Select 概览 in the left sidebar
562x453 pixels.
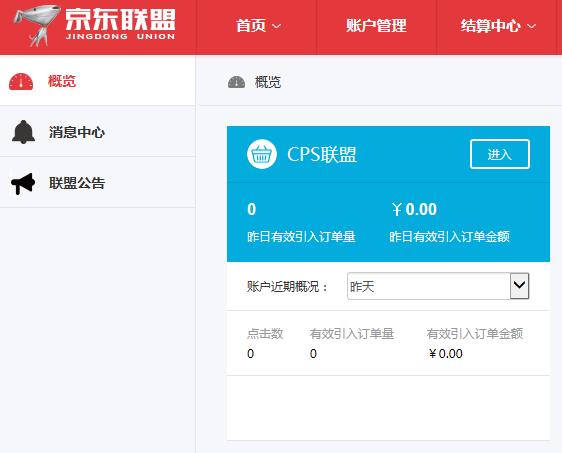[x=97, y=81]
